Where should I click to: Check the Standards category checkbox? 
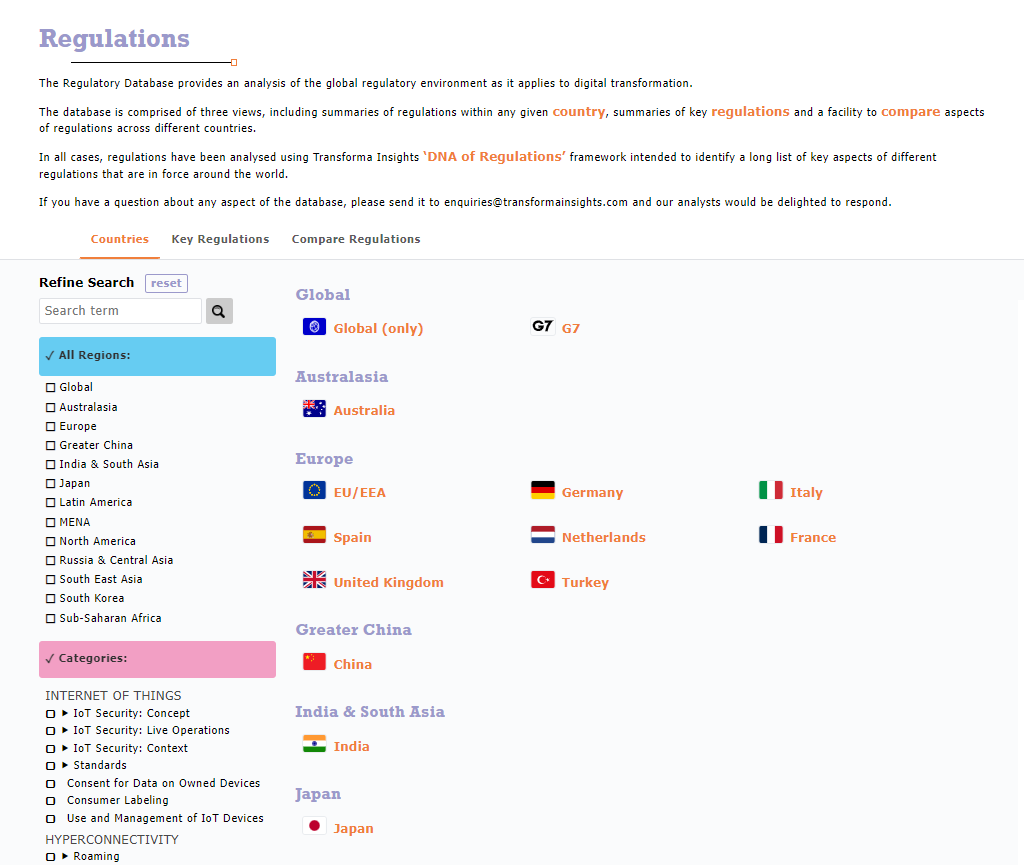[51, 766]
